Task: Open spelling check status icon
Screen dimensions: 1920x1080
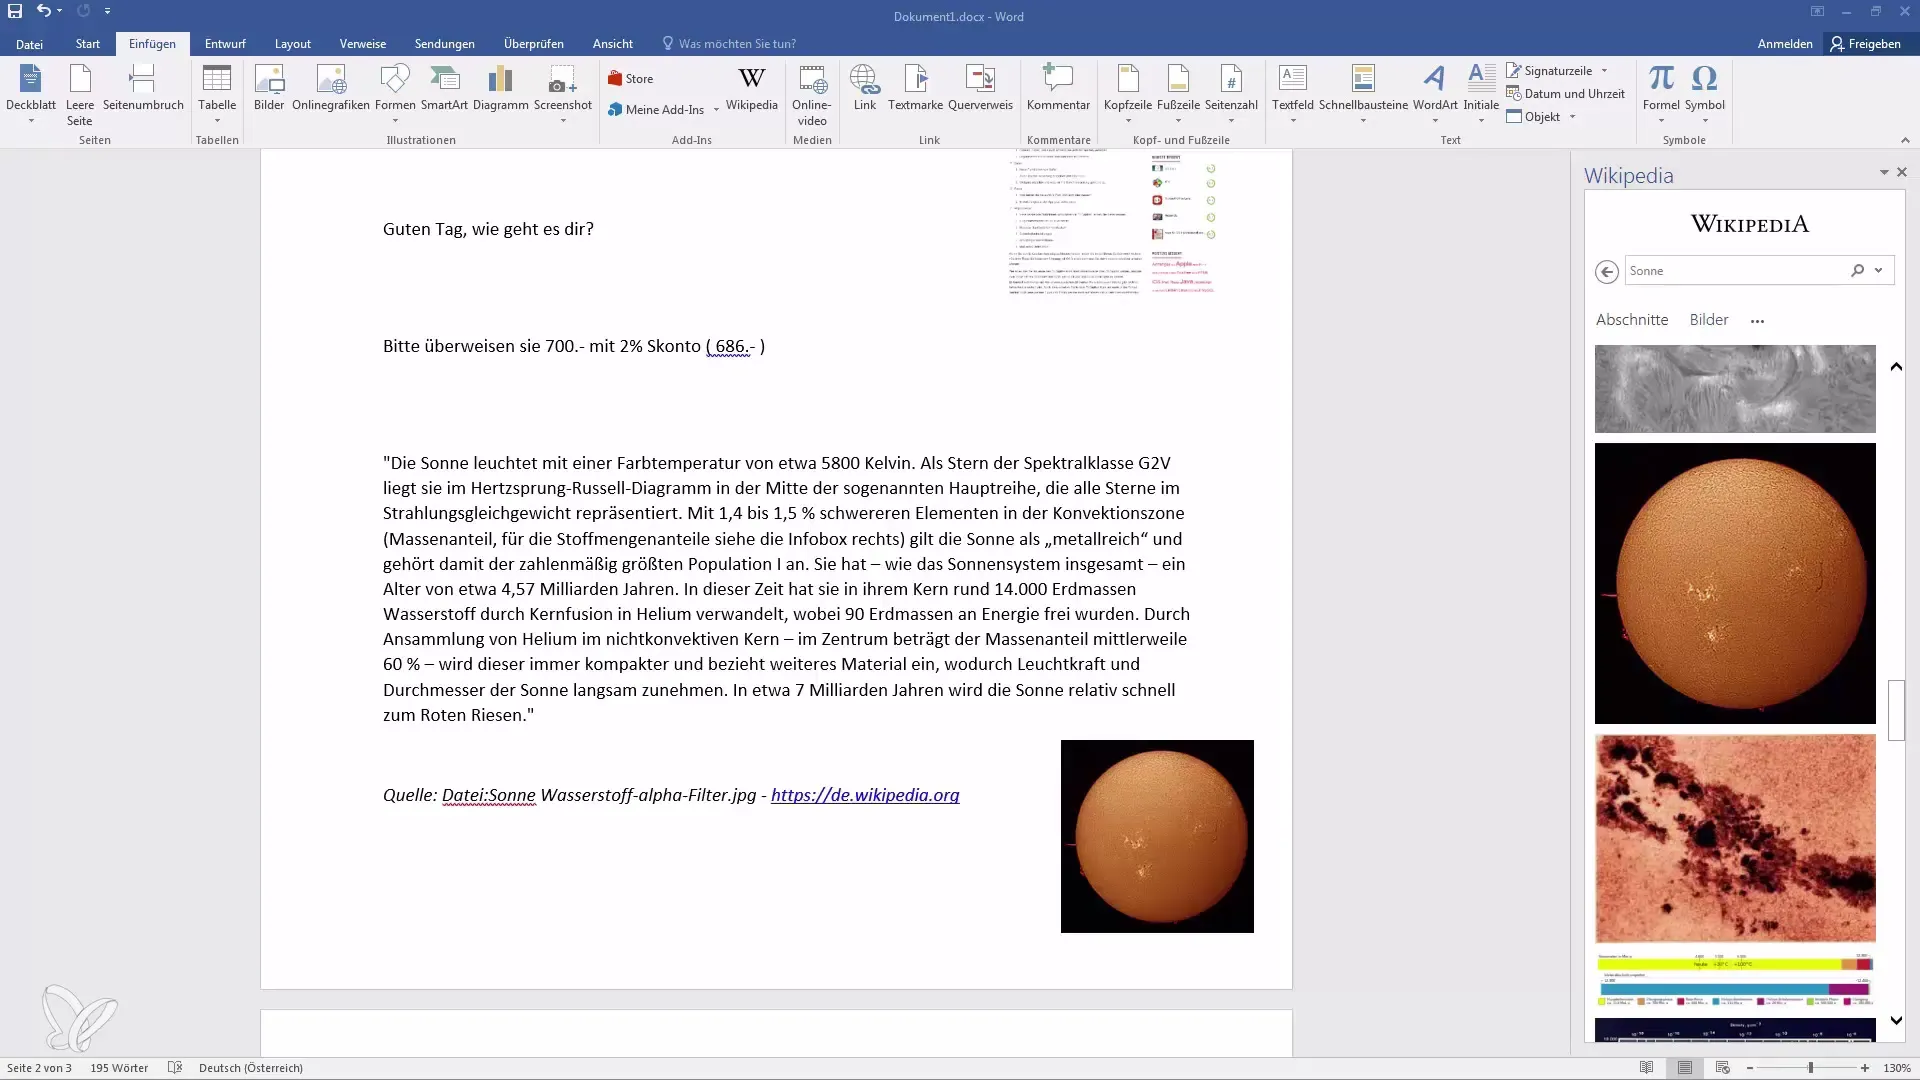Action: 175,1068
